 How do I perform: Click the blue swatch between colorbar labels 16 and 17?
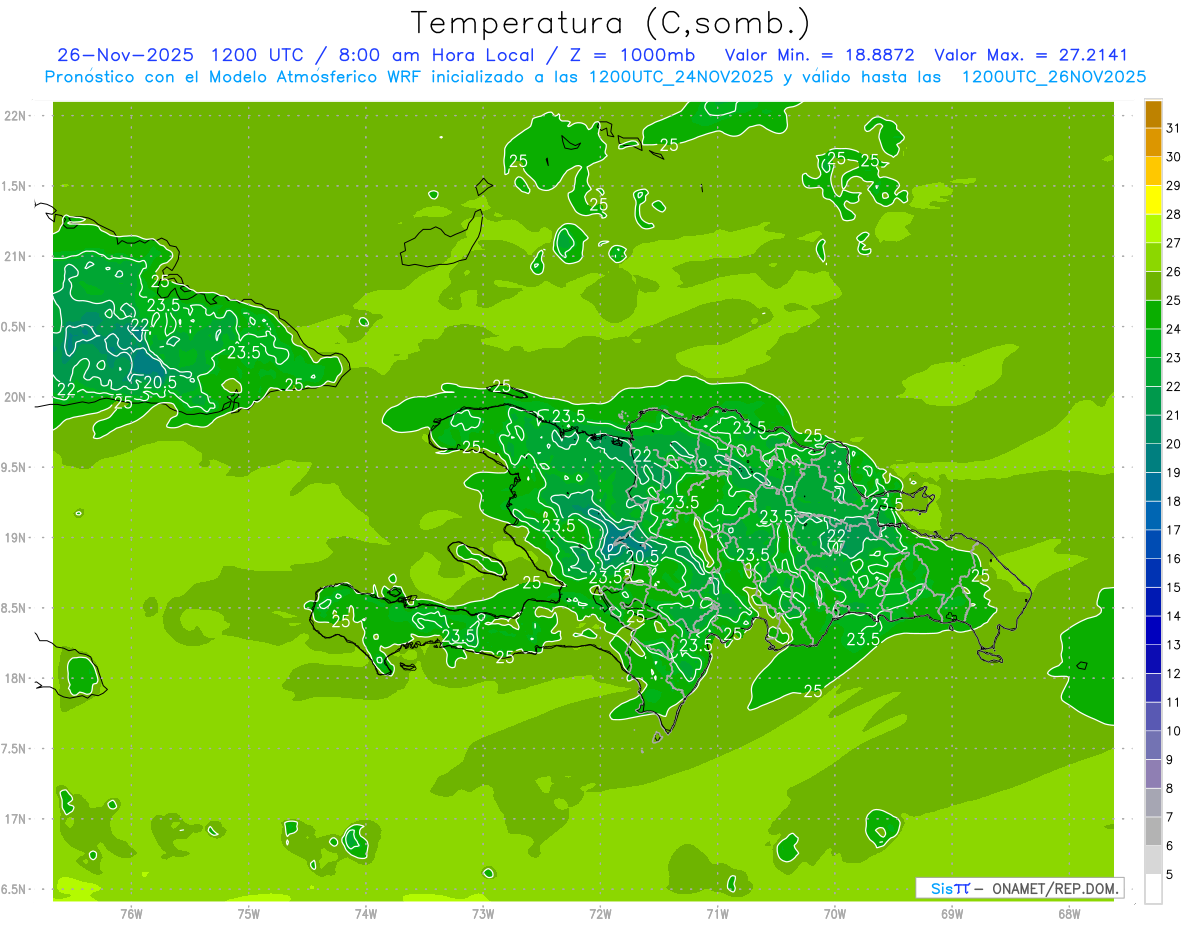[x=1153, y=544]
